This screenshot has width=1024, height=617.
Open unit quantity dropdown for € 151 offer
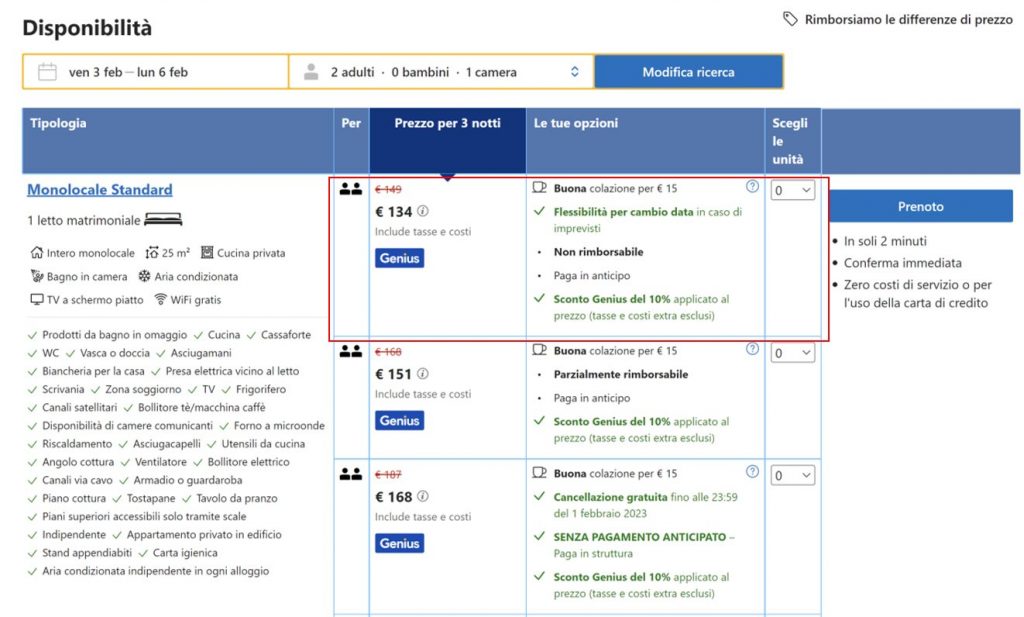792,353
